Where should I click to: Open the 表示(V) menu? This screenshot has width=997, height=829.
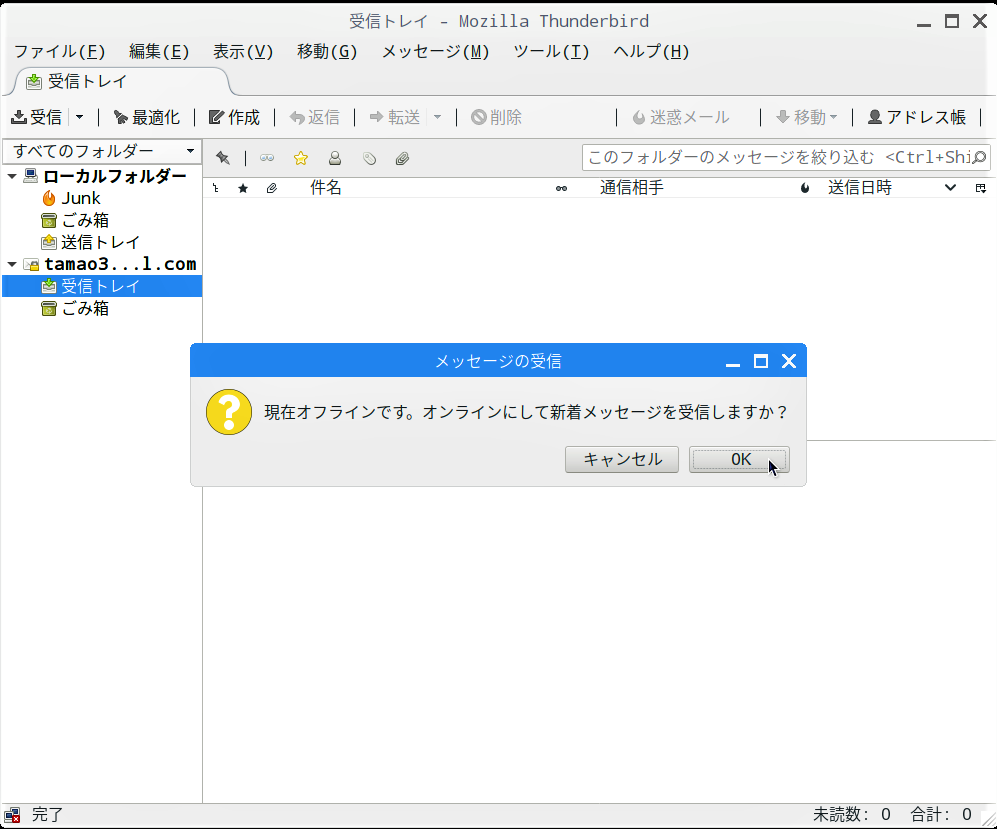pyautogui.click(x=243, y=51)
